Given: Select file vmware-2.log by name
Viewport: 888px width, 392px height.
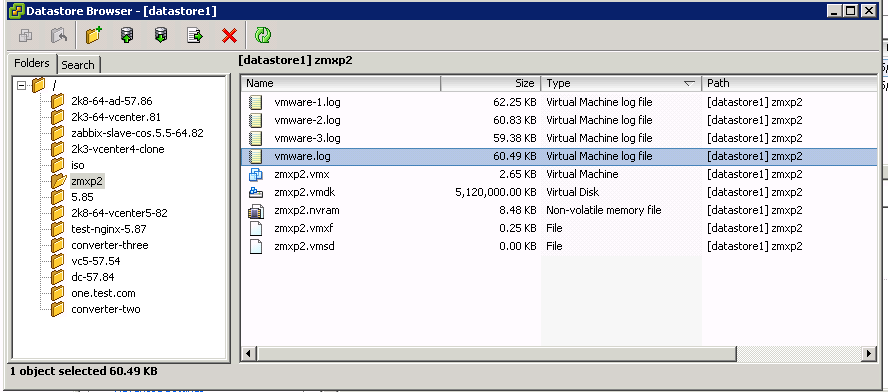Looking at the screenshot, I should tap(308, 120).
